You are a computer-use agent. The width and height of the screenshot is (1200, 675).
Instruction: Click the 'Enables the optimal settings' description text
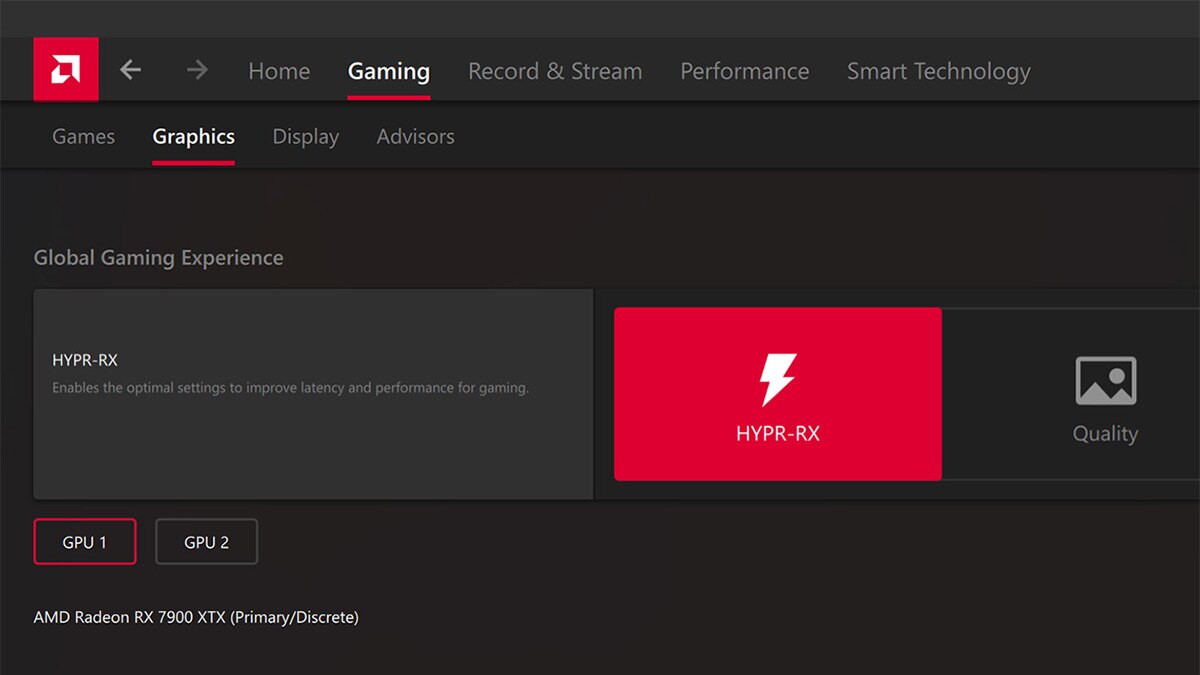290,388
